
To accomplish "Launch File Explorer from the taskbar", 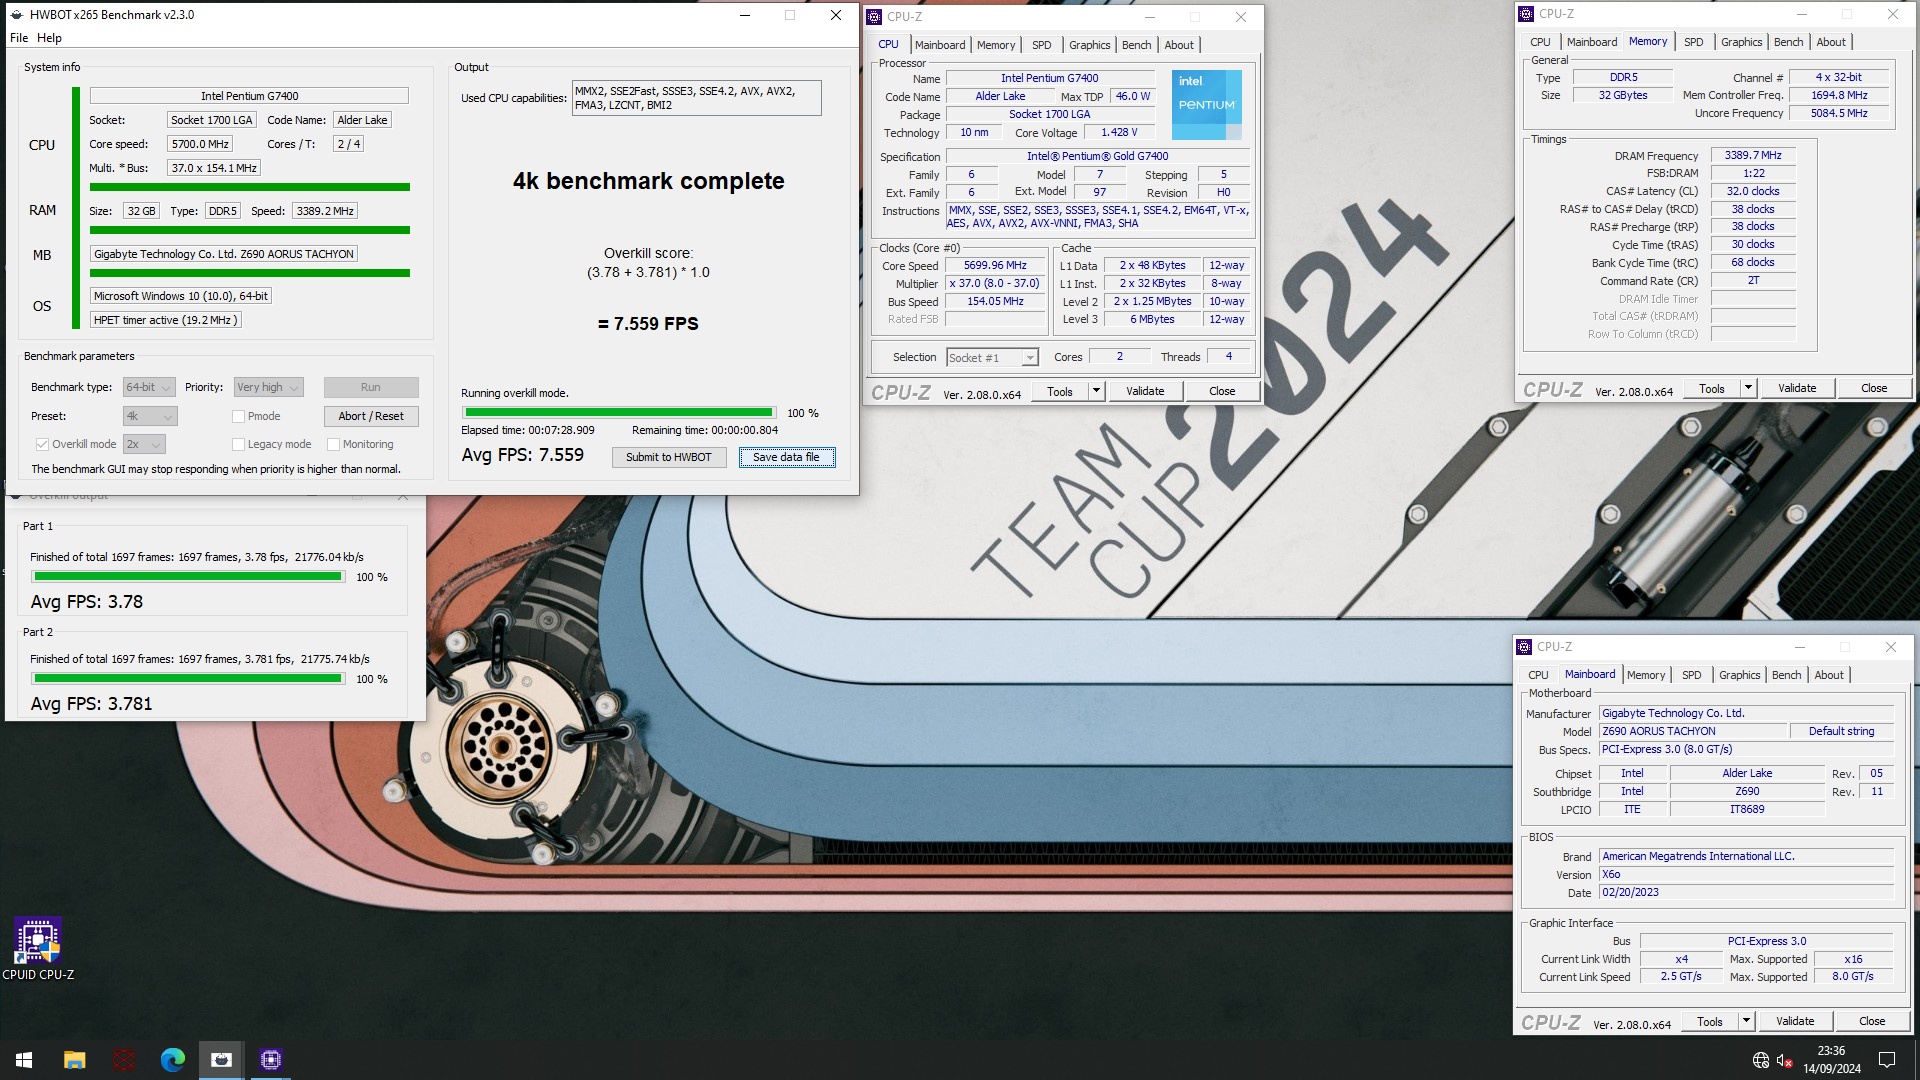I will tap(74, 1059).
